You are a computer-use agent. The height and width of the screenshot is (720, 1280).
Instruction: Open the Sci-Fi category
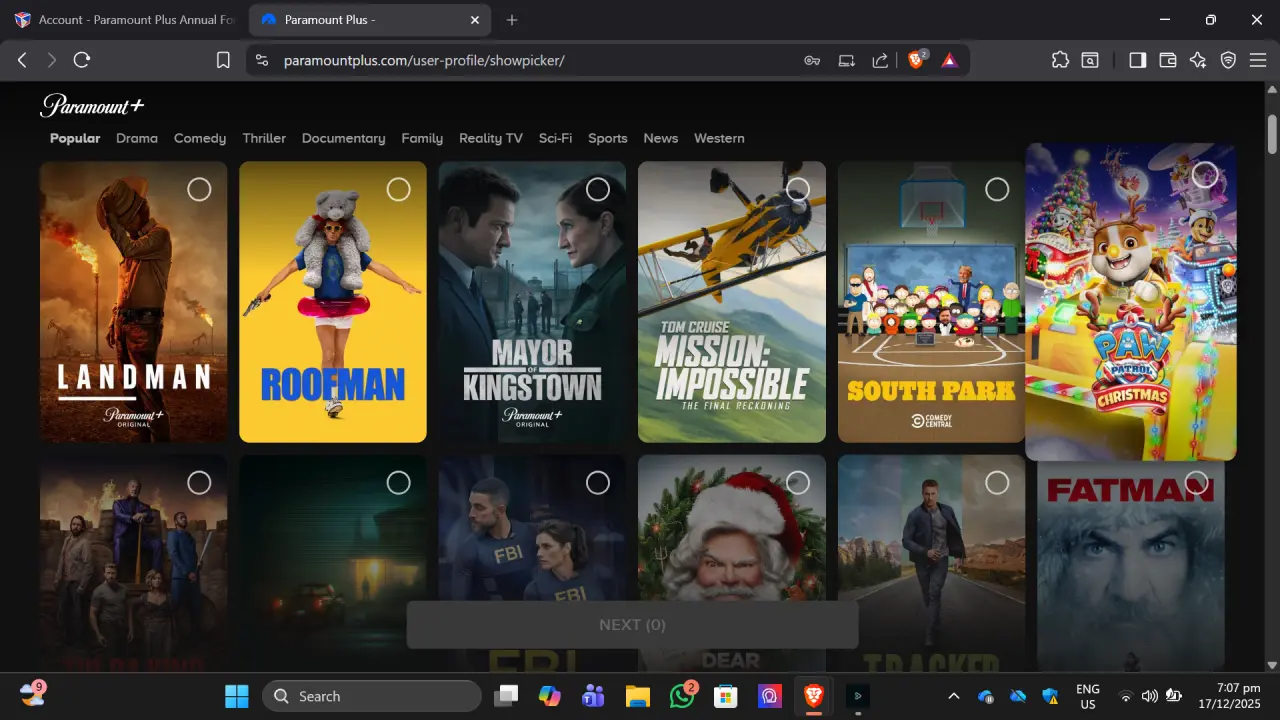(x=555, y=138)
